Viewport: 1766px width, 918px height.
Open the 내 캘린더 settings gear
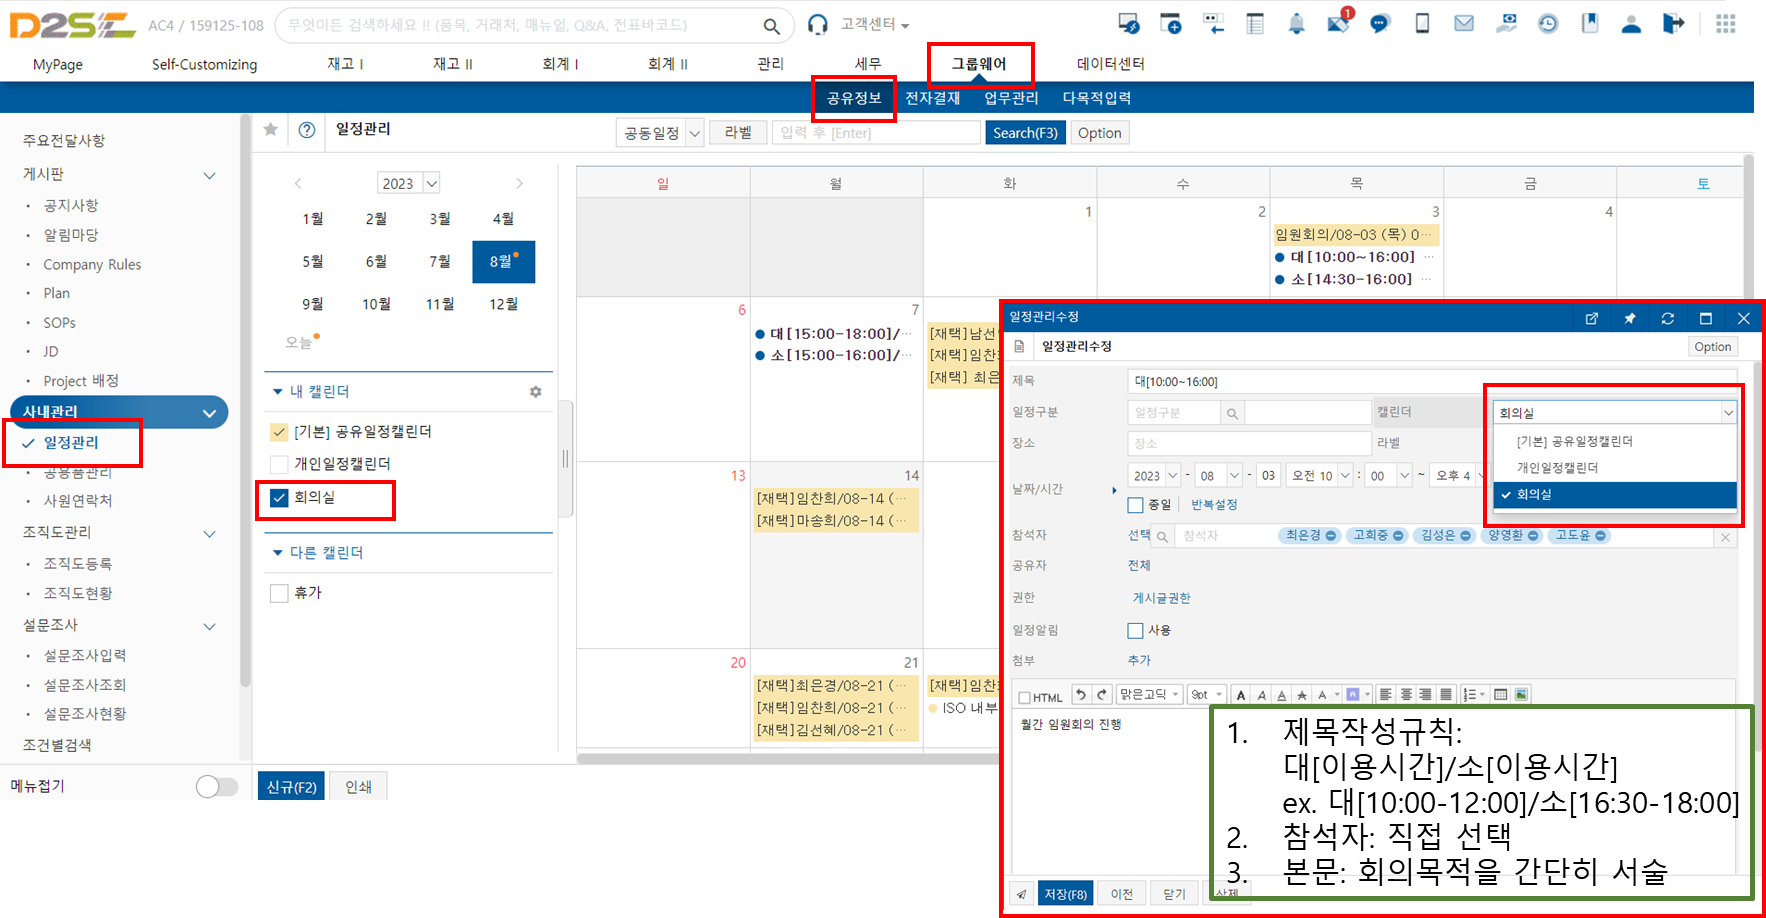535,392
